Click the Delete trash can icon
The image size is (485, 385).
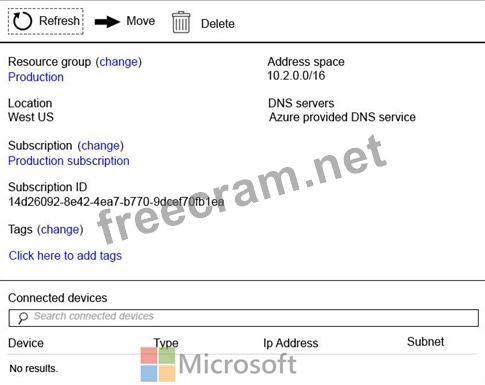[181, 22]
